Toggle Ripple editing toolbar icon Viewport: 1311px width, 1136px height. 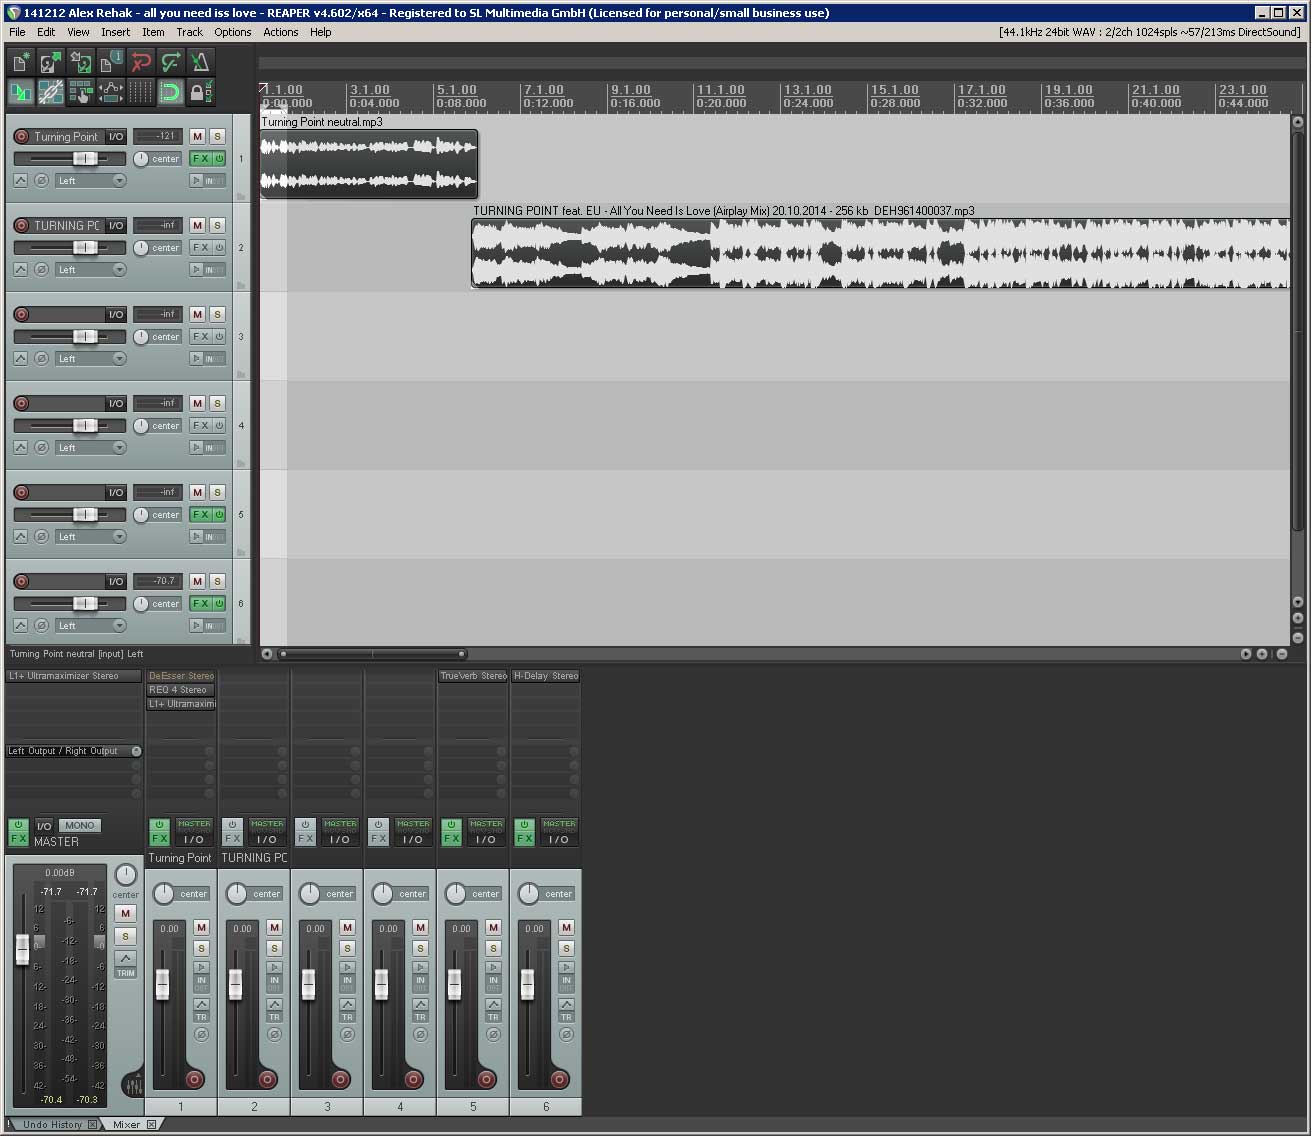80,93
